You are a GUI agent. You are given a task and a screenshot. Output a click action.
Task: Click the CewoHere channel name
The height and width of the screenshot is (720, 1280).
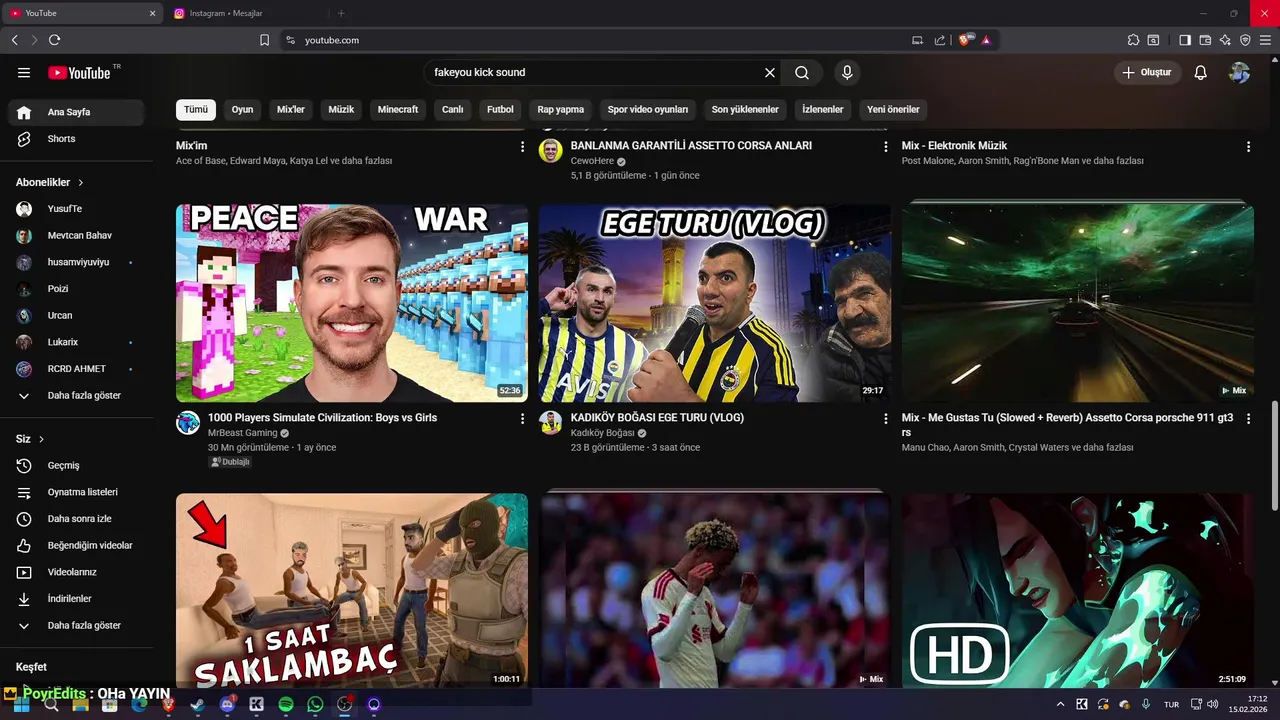592,161
